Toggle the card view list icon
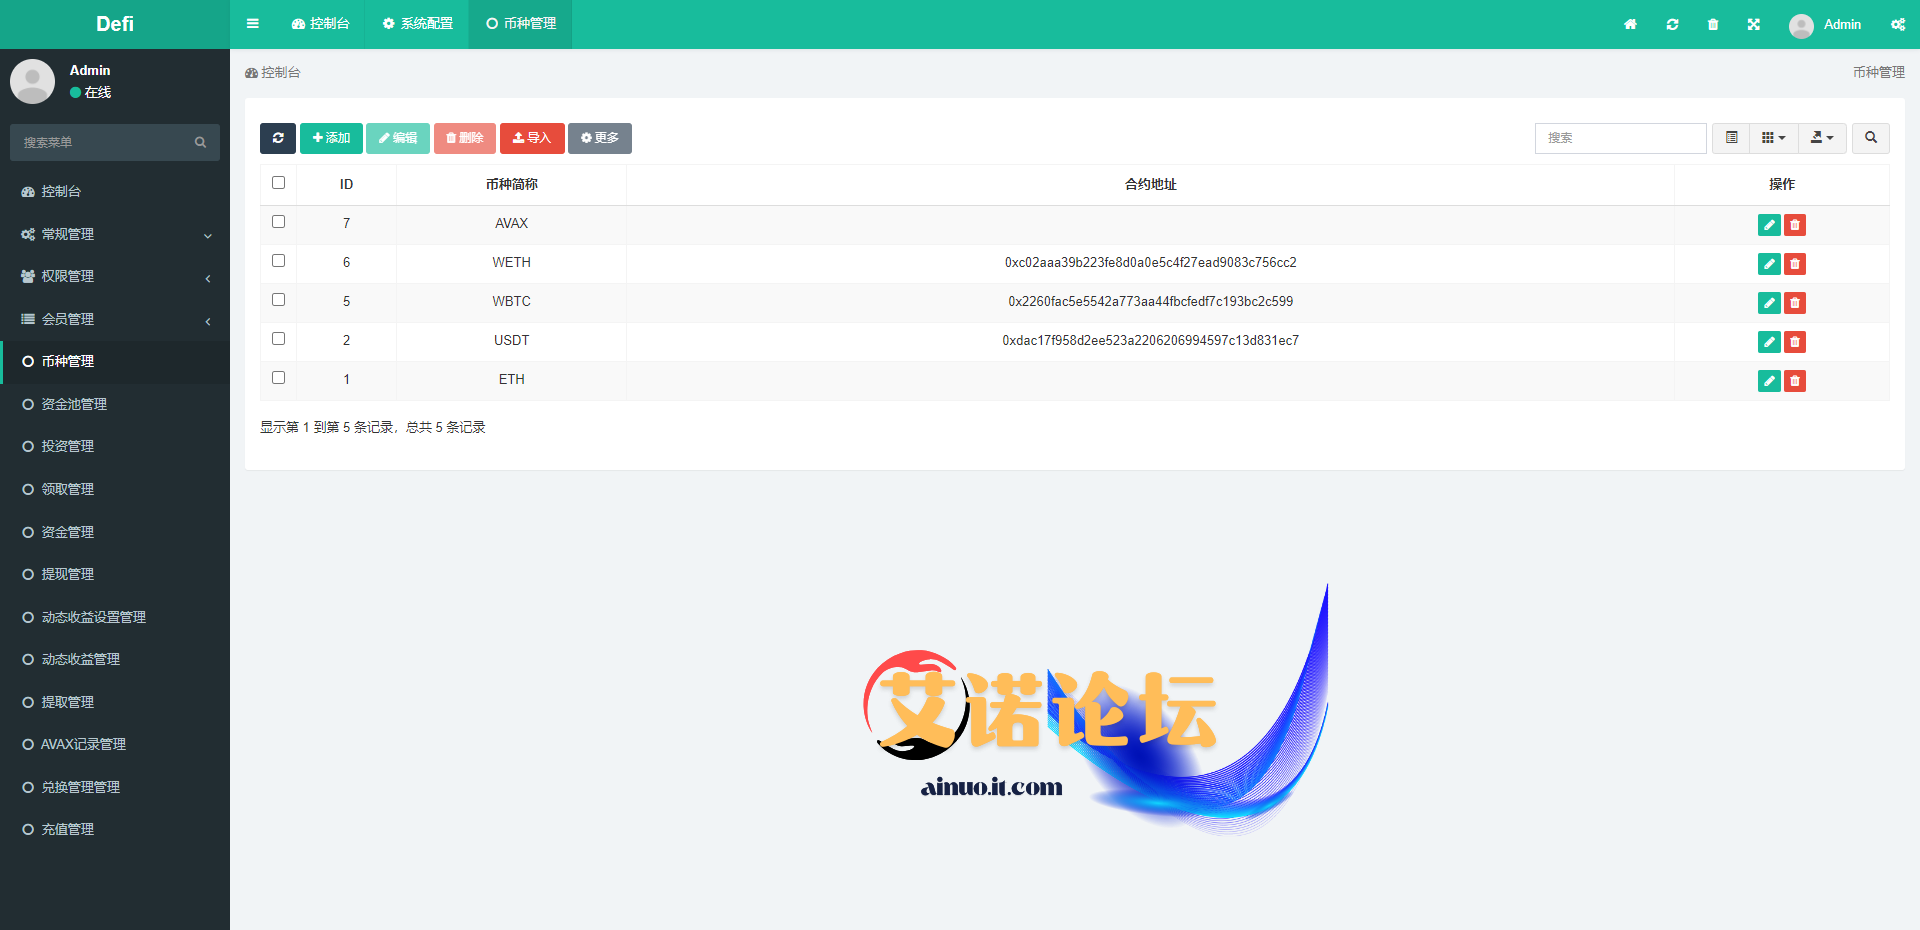The height and width of the screenshot is (930, 1920). [x=1731, y=138]
